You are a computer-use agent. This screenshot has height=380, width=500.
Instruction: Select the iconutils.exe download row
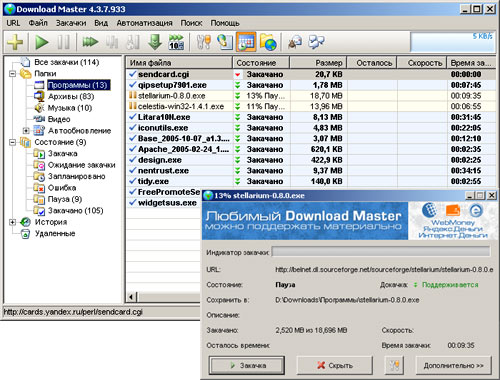coord(311,128)
